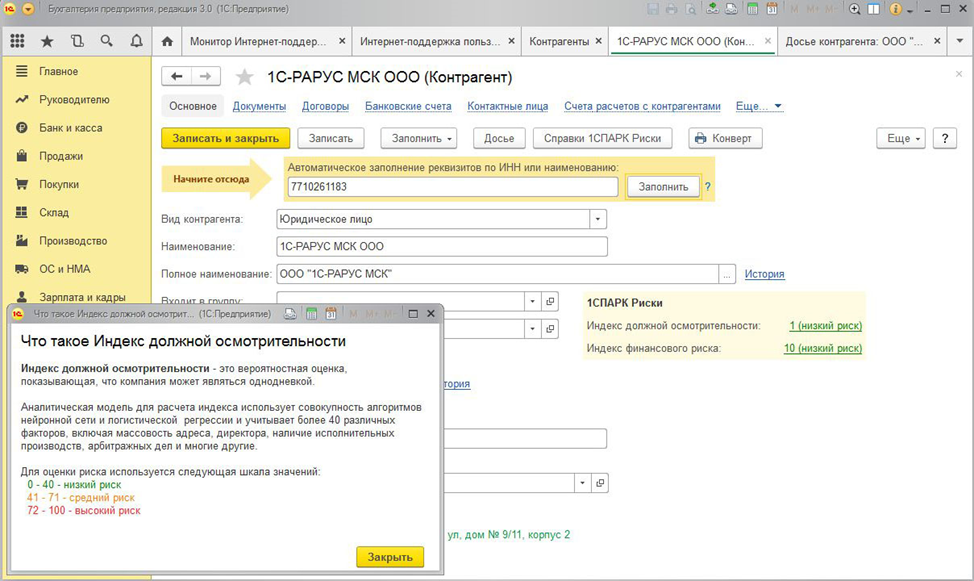This screenshot has width=974, height=581.
Task: Click the Наименование input field
Action: 442,247
